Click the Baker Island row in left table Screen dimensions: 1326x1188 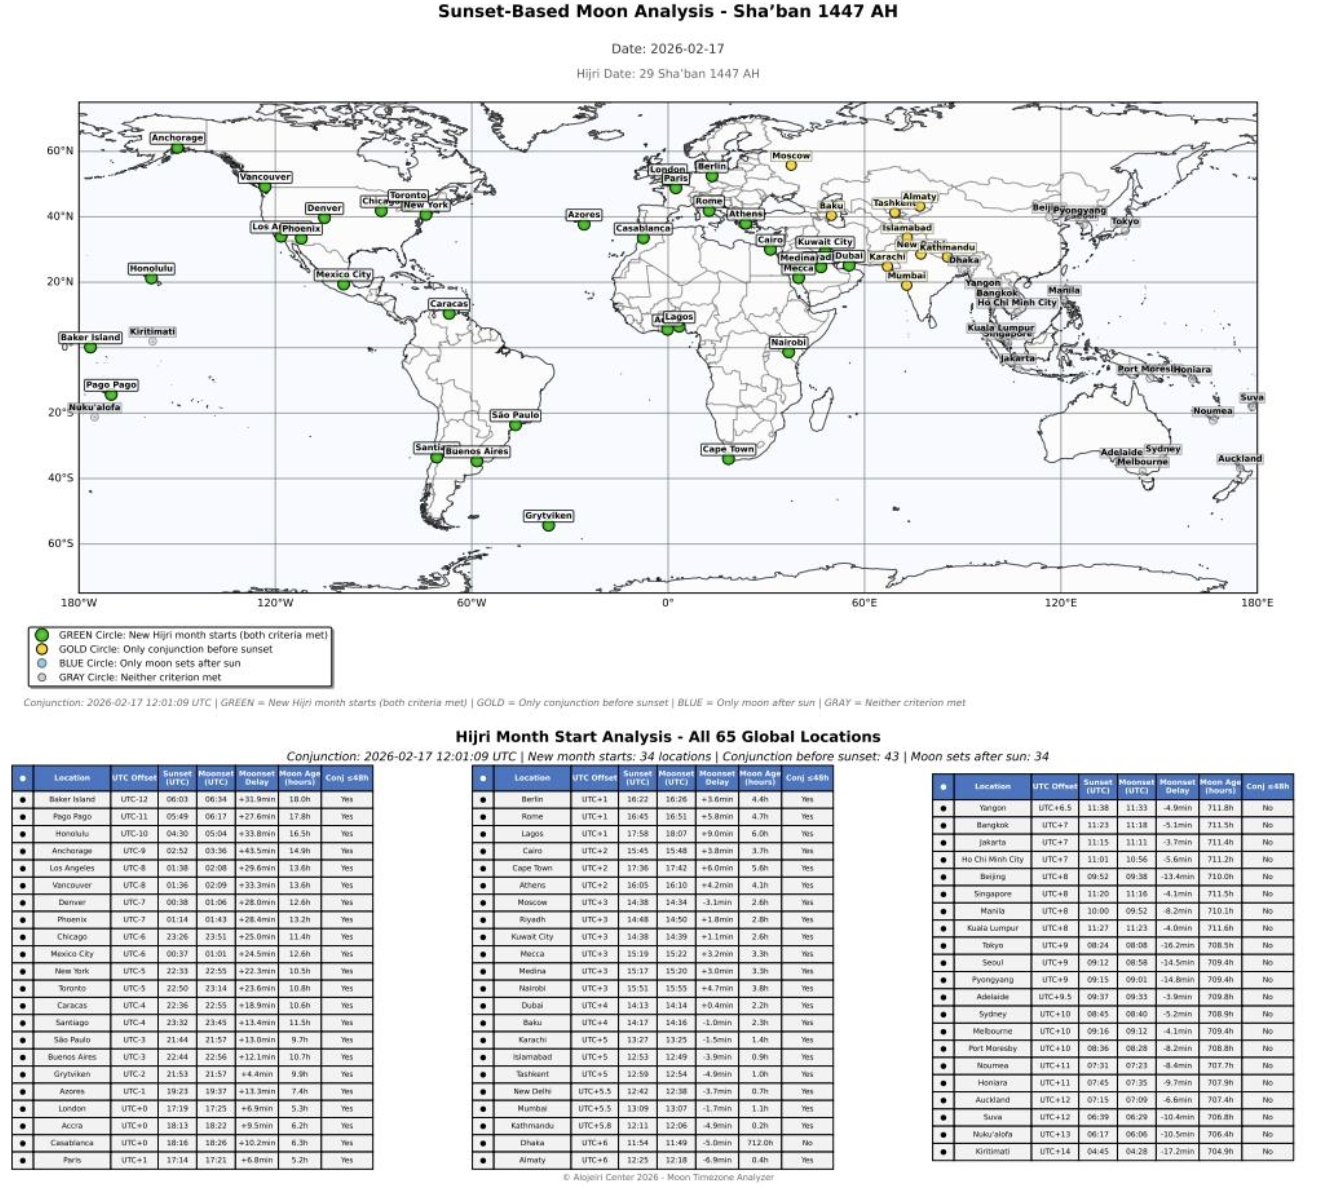pos(72,800)
